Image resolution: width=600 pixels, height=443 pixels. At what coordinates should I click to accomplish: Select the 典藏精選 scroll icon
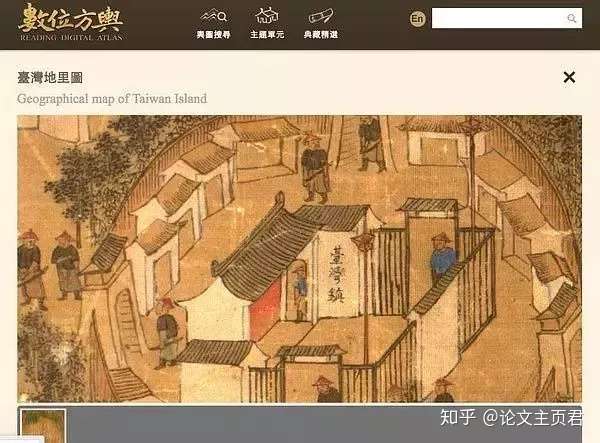[x=321, y=16]
